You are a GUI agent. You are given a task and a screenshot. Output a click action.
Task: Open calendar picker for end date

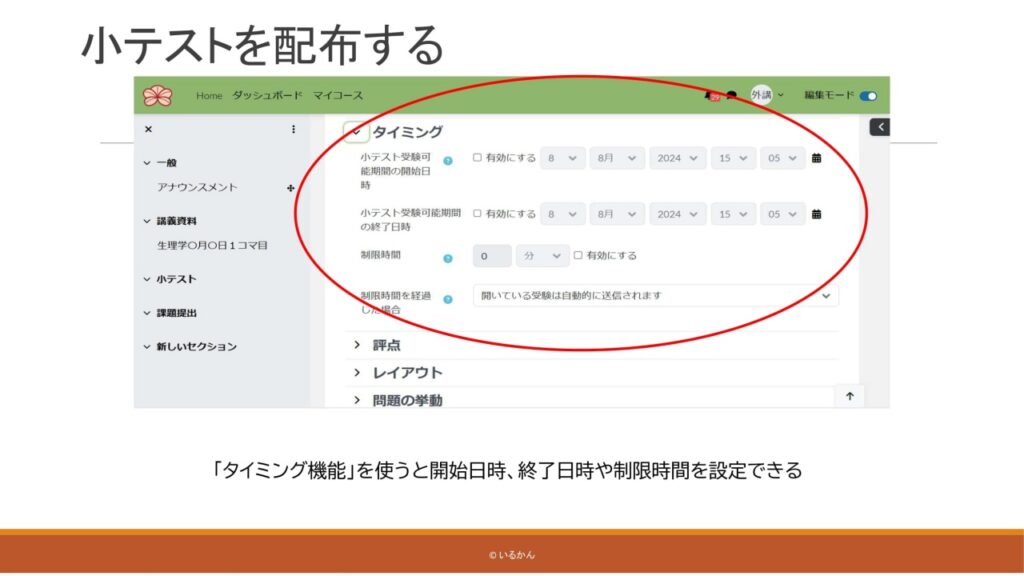(x=816, y=214)
